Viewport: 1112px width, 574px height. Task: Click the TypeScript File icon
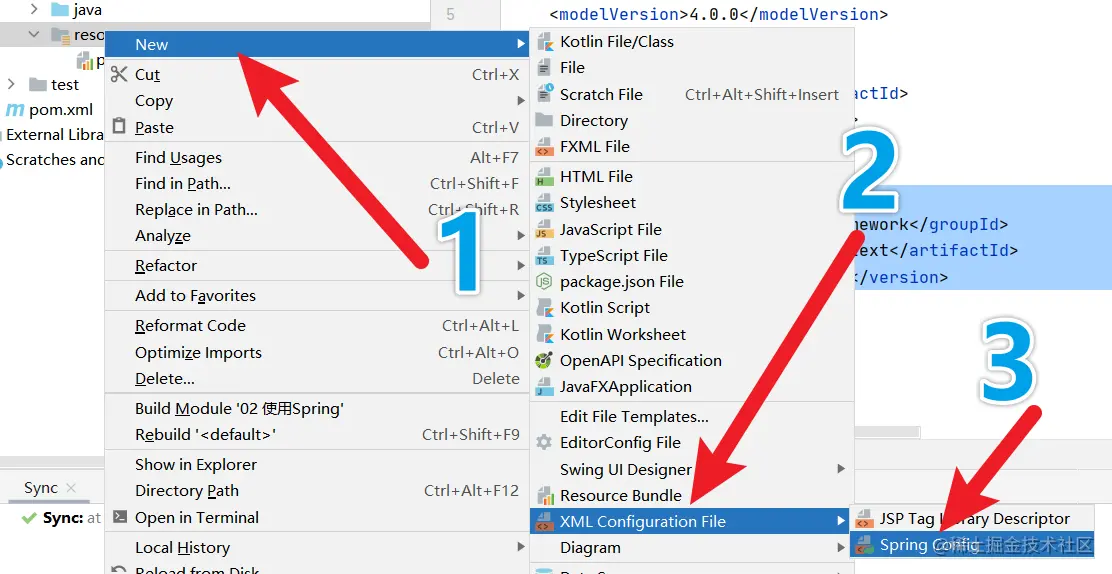click(545, 255)
